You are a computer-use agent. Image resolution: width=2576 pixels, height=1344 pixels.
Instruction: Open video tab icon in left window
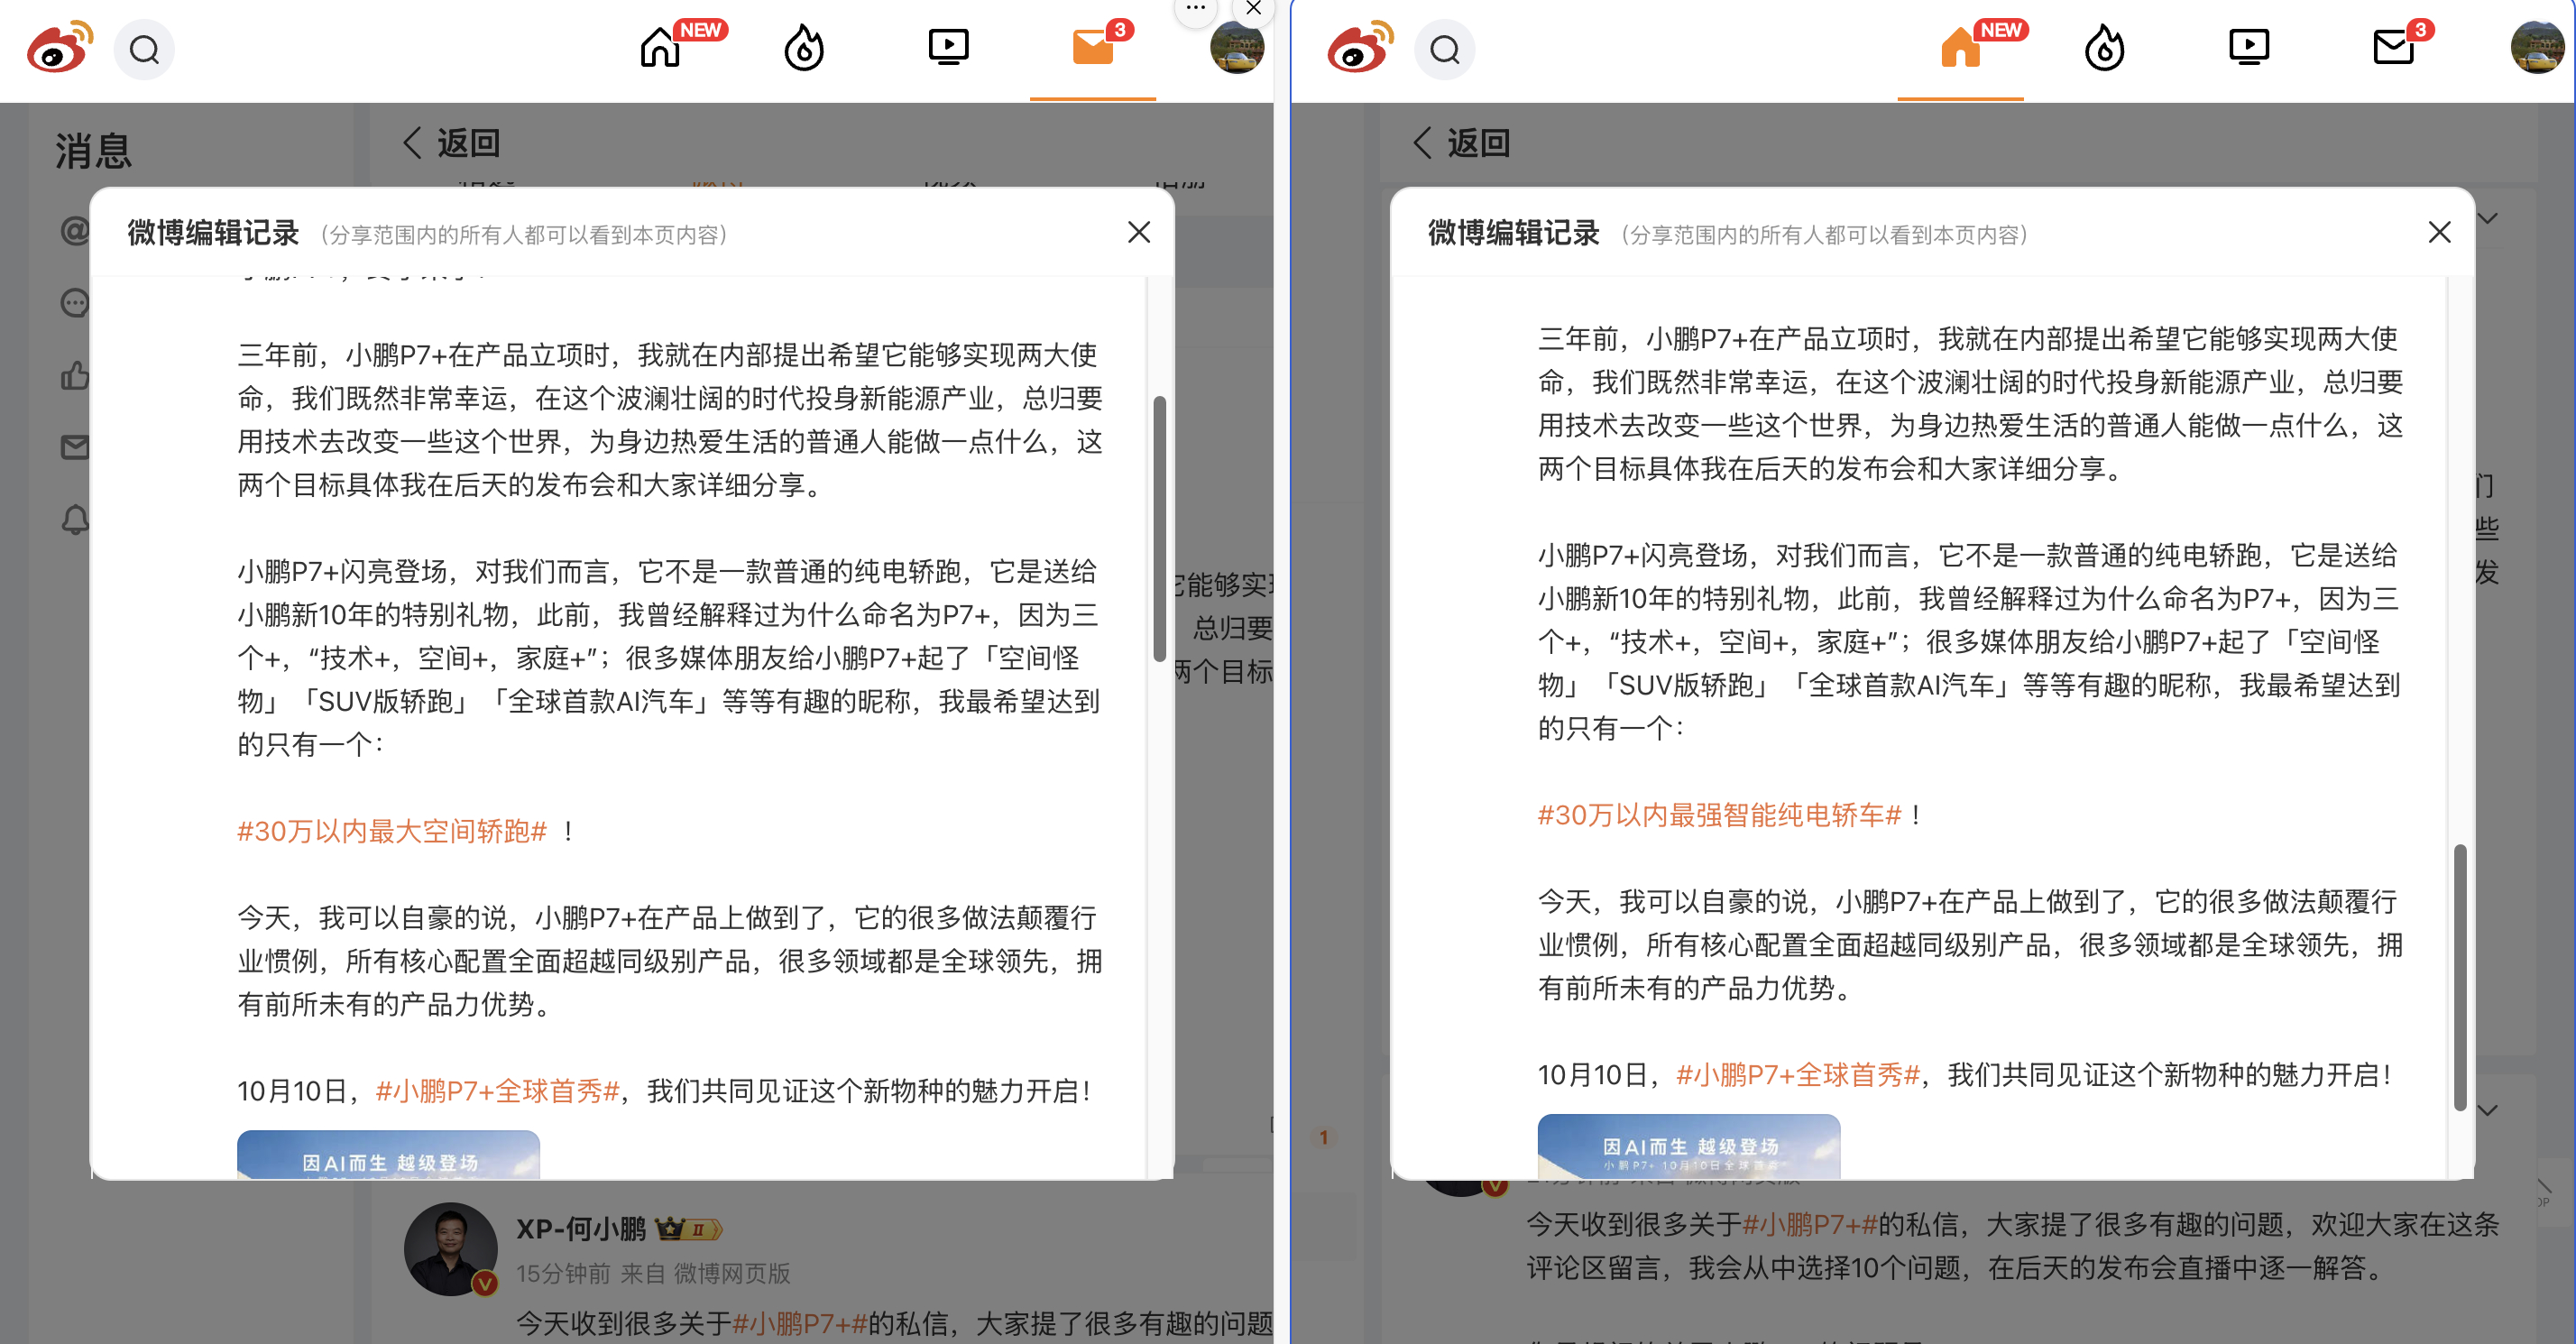point(948,47)
